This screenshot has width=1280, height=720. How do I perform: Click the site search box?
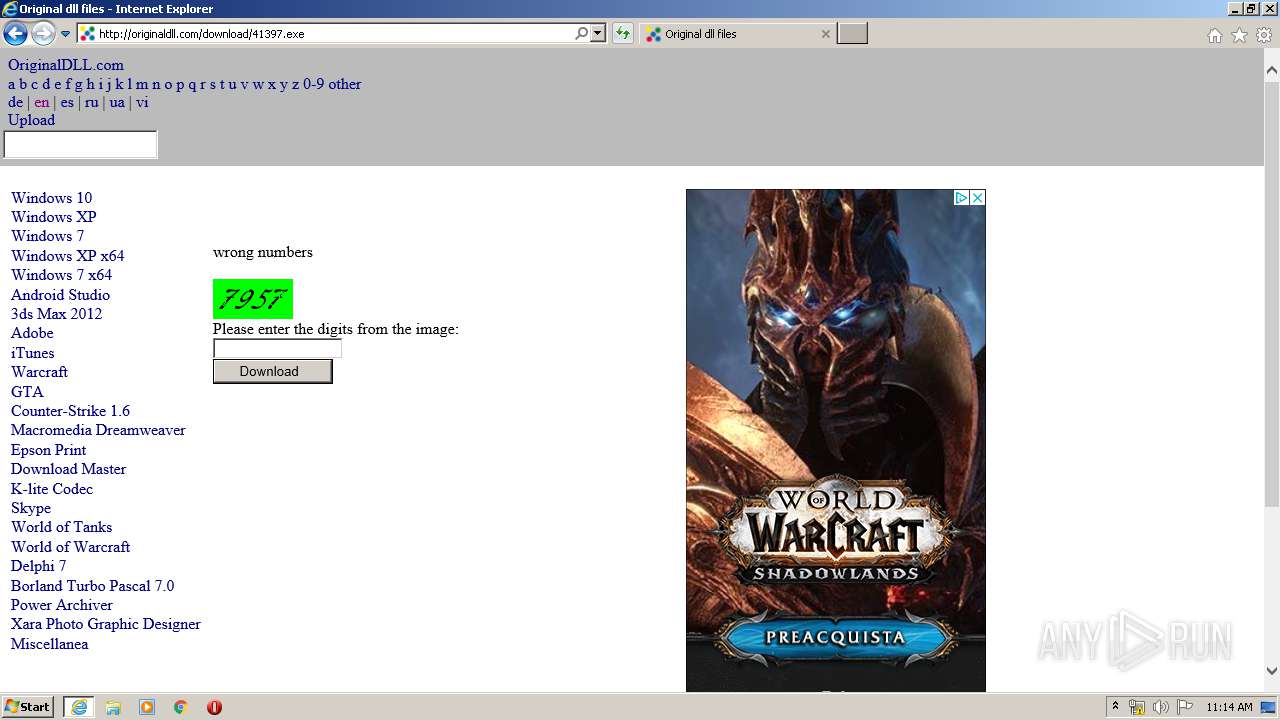(x=81, y=145)
